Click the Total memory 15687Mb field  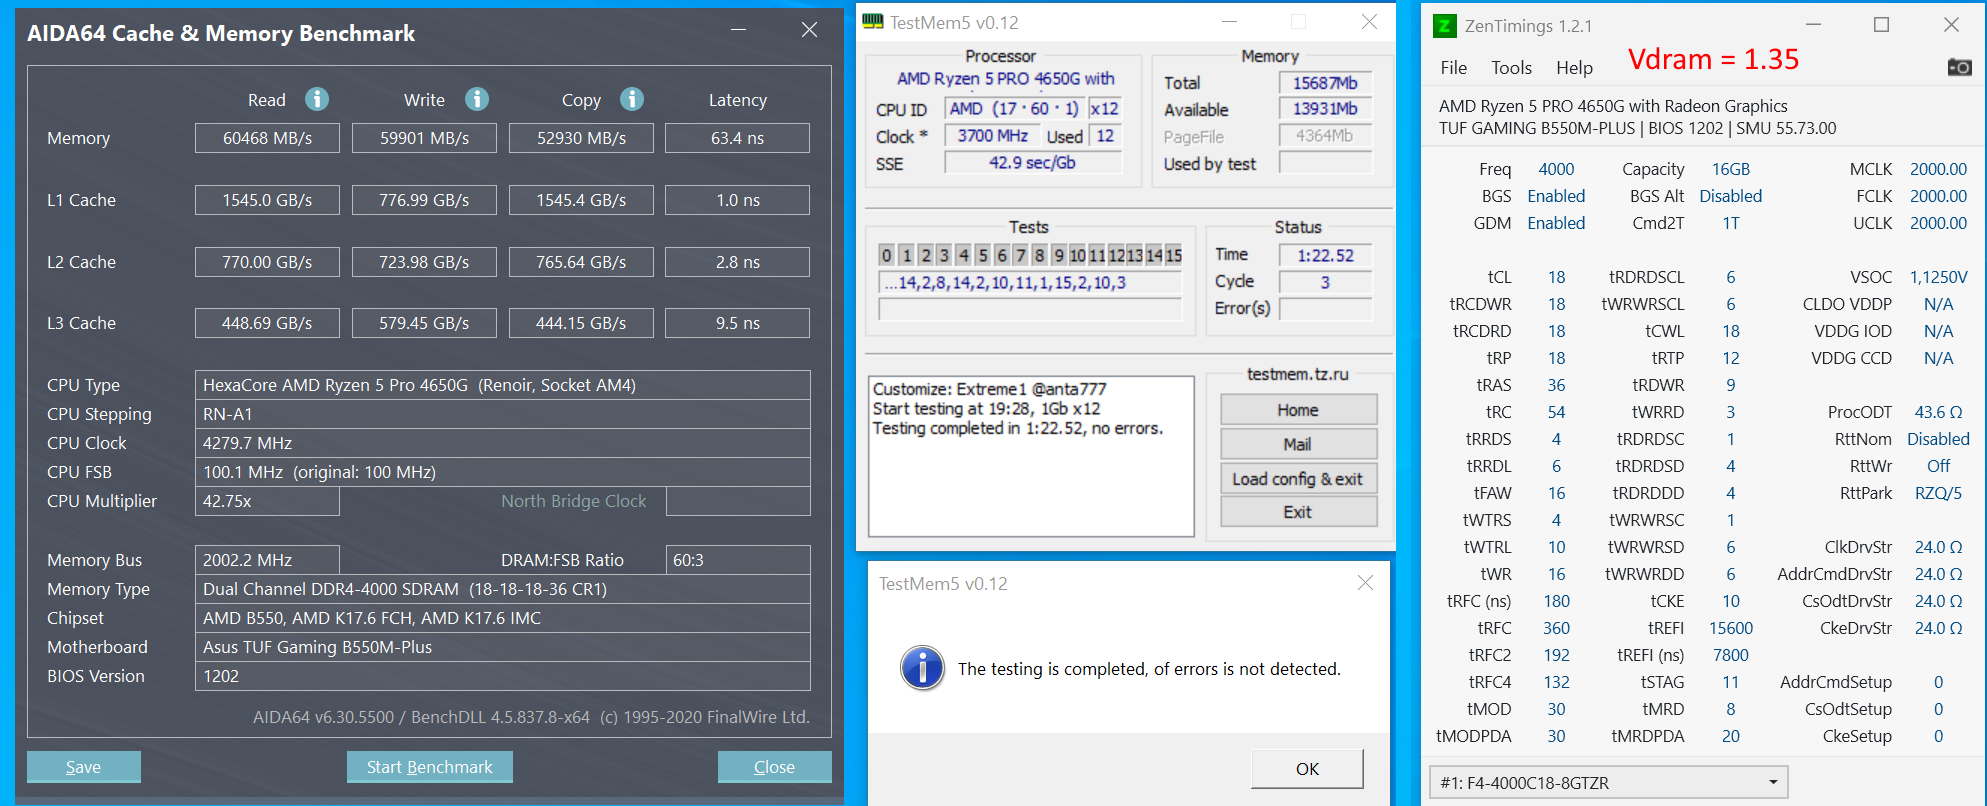pos(1325,83)
